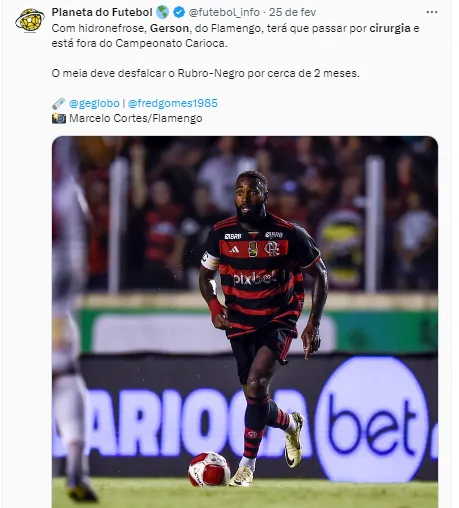The height and width of the screenshot is (508, 459).
Task: Click the Flamengo crest on the jersey
Action: [x=272, y=248]
